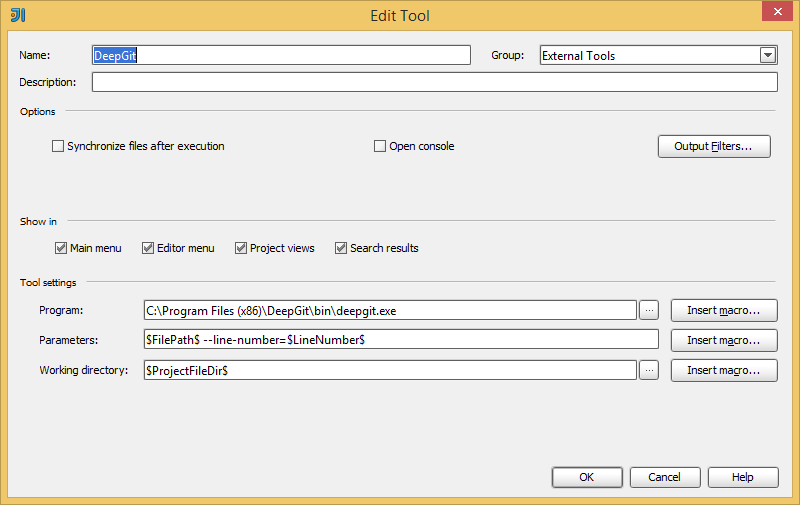The height and width of the screenshot is (505, 800).
Task: Insert macro for the Program field
Action: pos(723,311)
